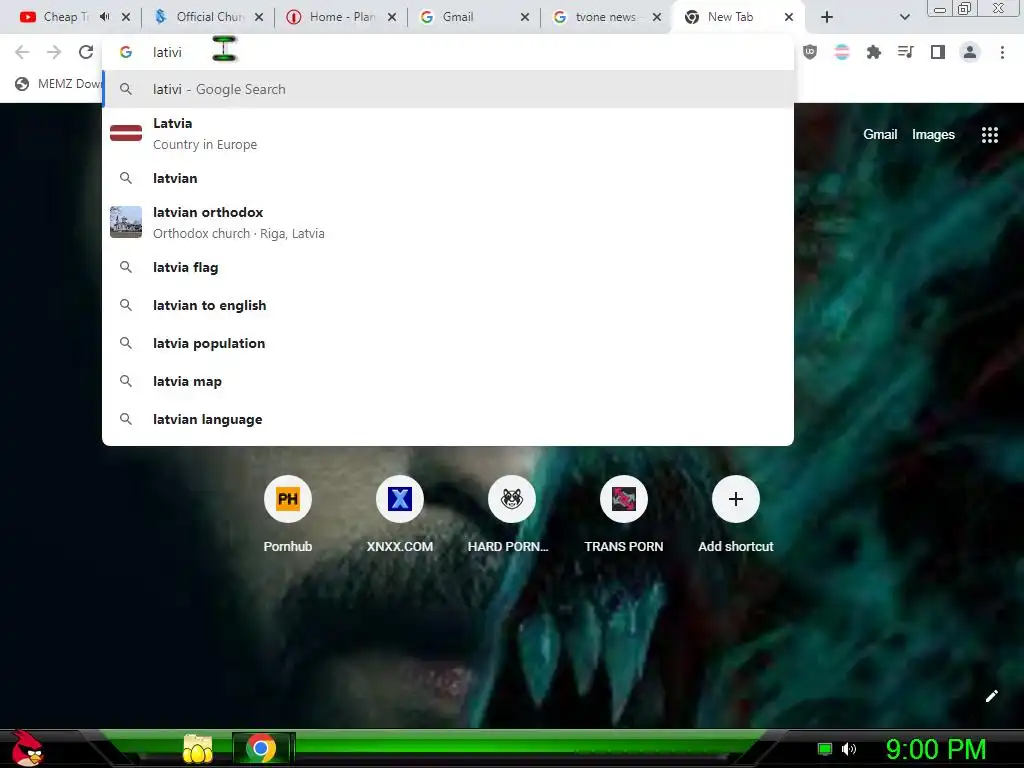Screen dimensions: 1024x768
Task: Open a new tab with plus button
Action: pyautogui.click(x=827, y=17)
